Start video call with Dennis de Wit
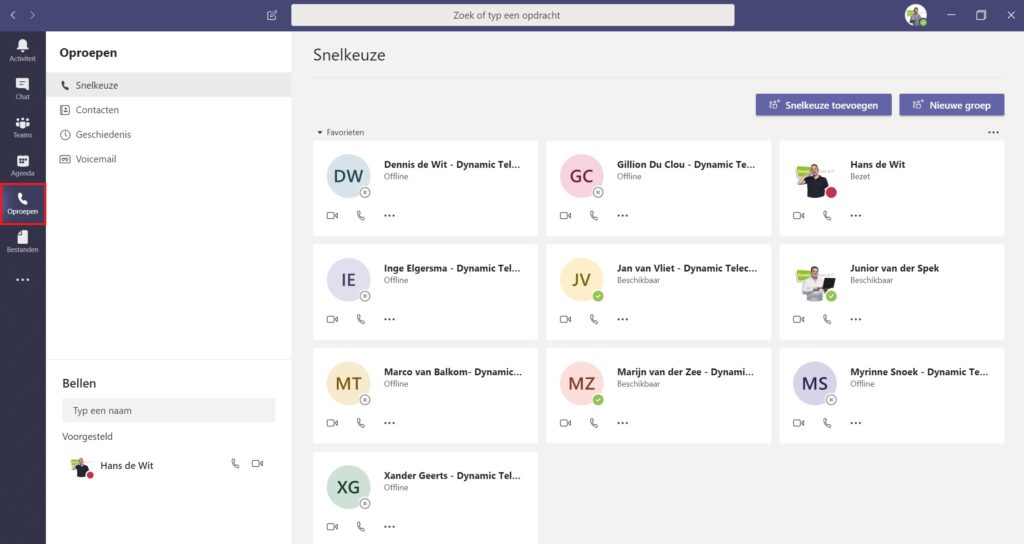The width and height of the screenshot is (1024, 544). point(332,216)
